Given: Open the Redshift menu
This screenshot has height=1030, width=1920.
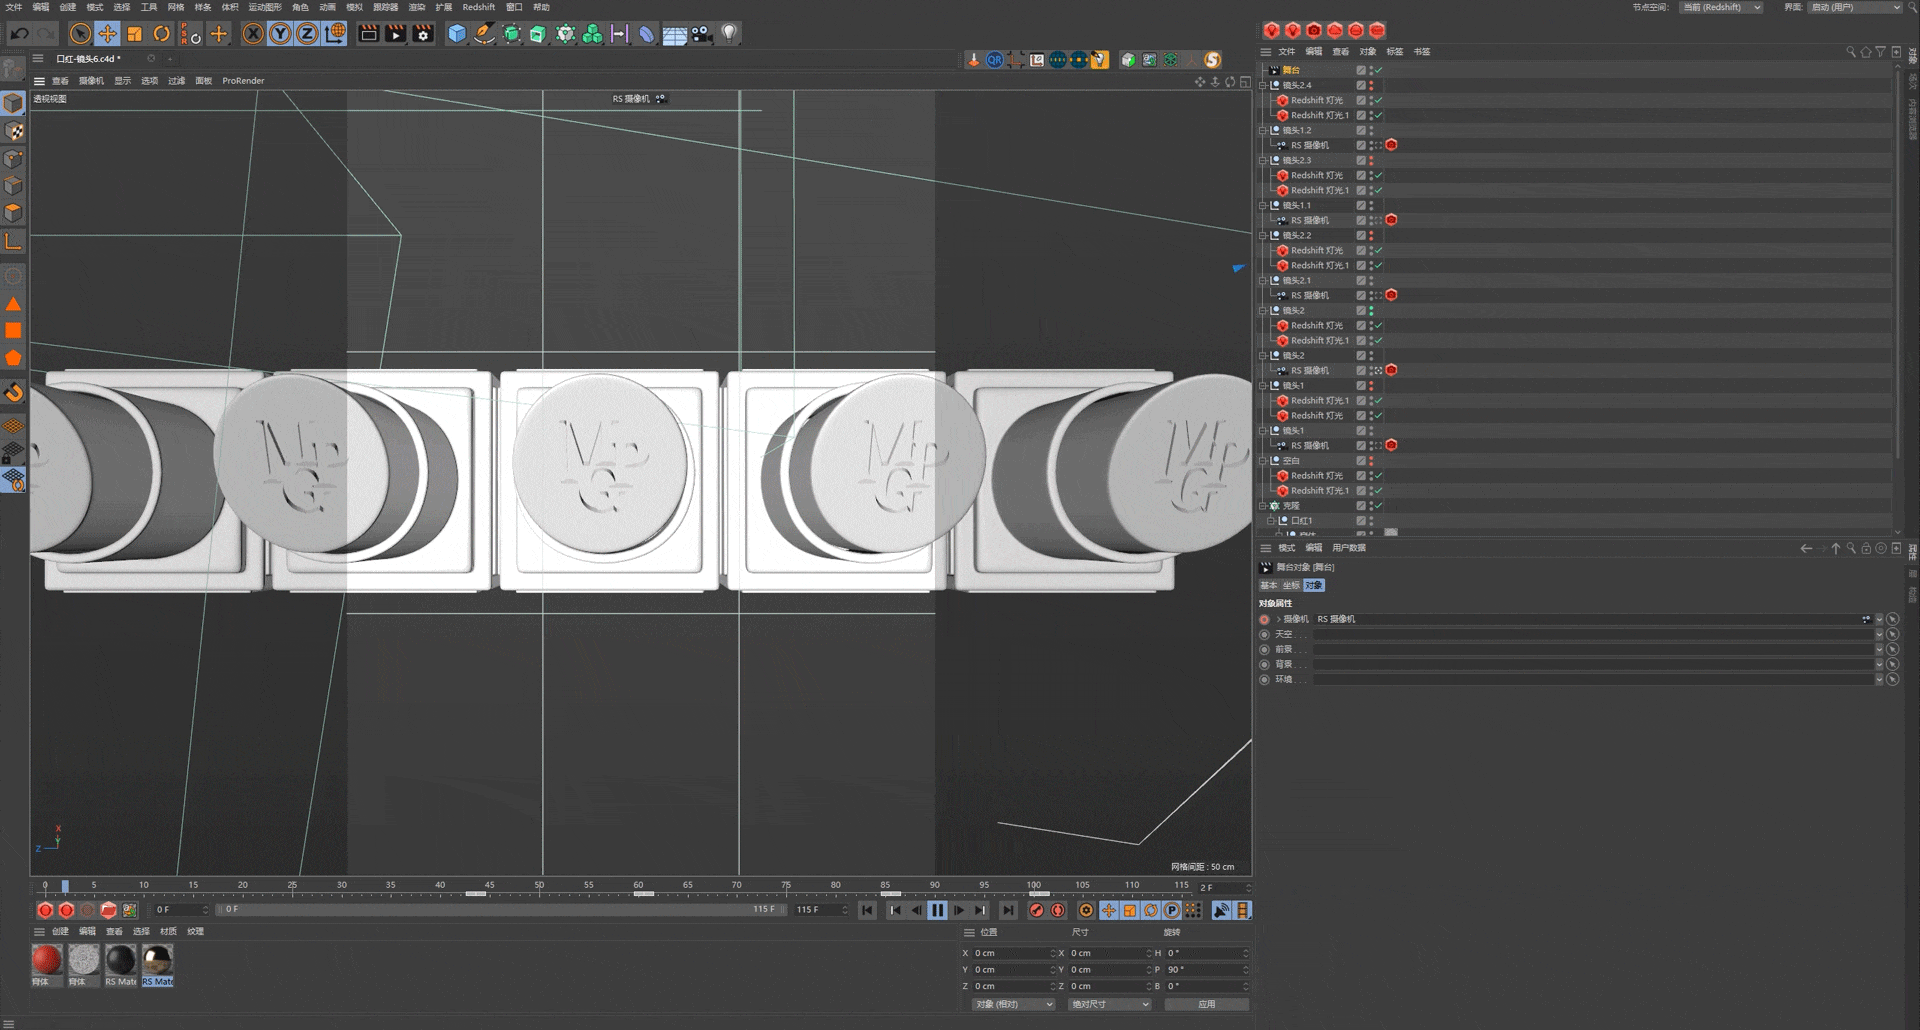Looking at the screenshot, I should click(x=479, y=7).
